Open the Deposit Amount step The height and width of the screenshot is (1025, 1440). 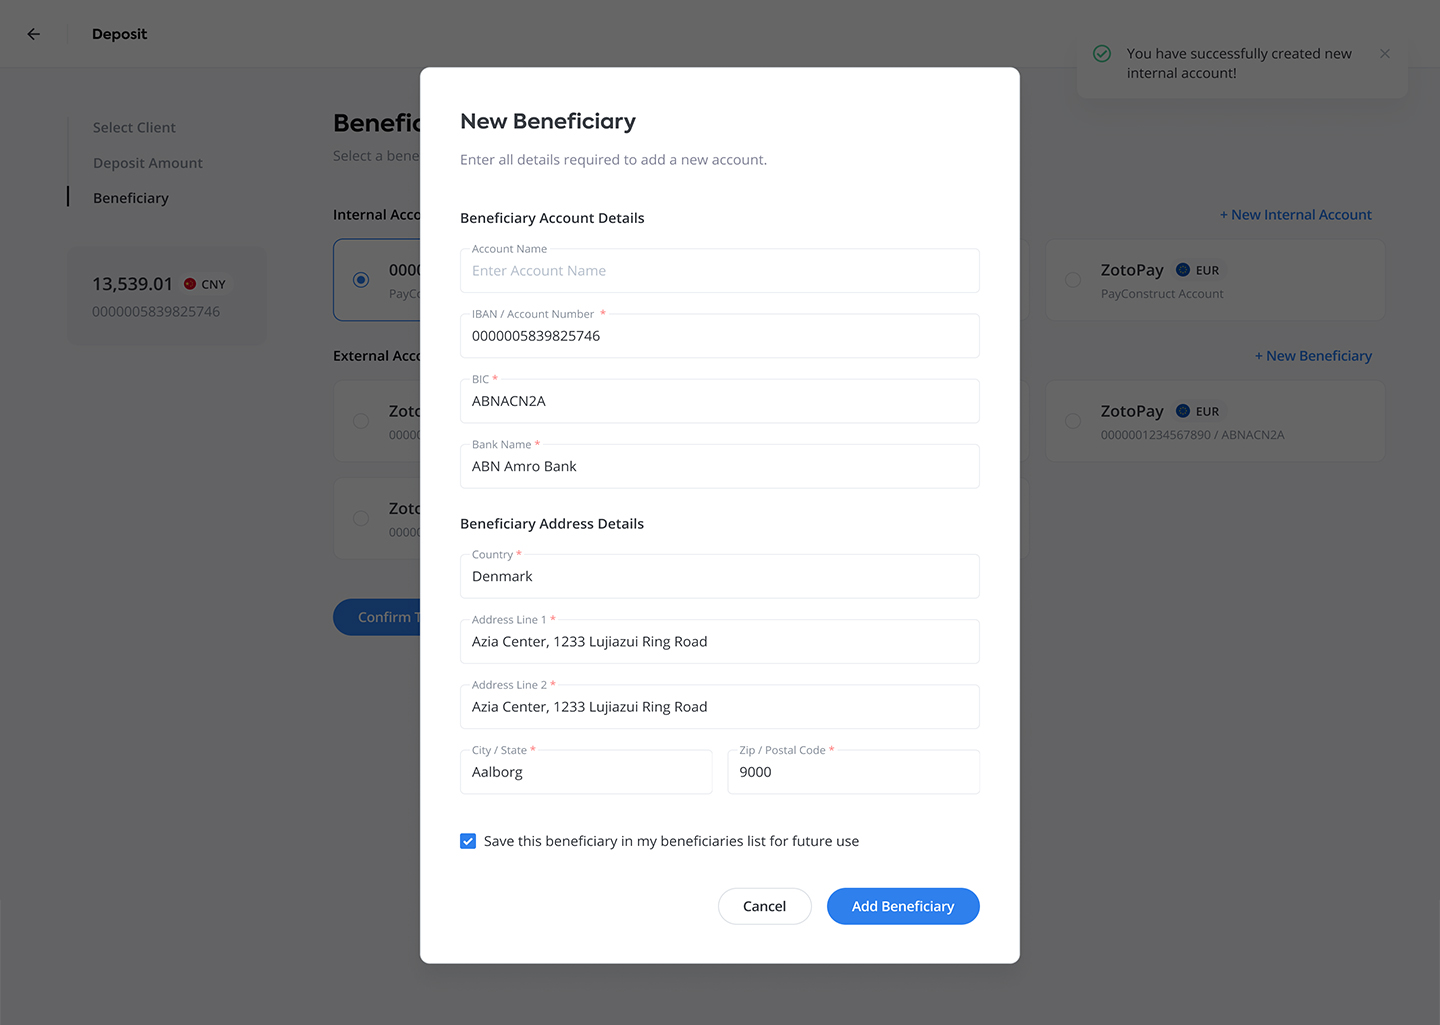(x=148, y=163)
